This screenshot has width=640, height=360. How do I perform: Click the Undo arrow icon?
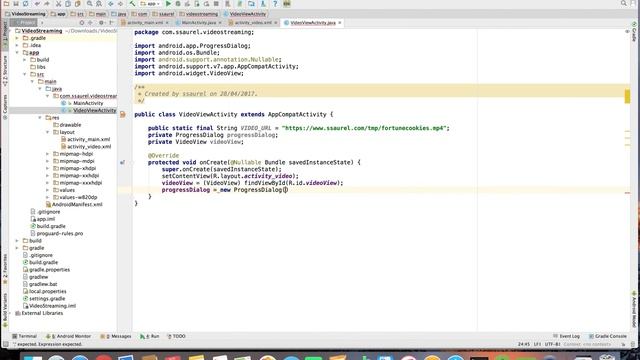[38, 4]
